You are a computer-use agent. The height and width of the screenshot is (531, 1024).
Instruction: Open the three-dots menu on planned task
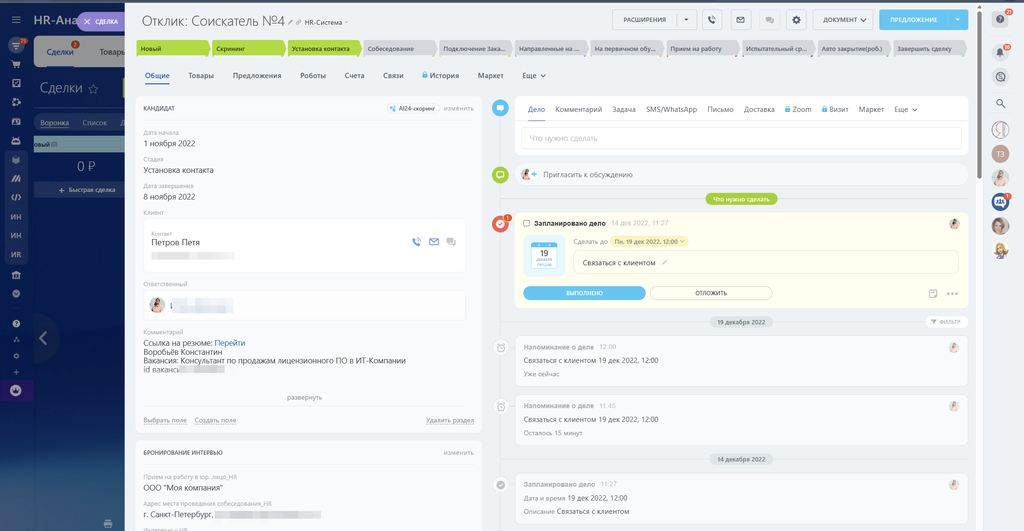(952, 294)
